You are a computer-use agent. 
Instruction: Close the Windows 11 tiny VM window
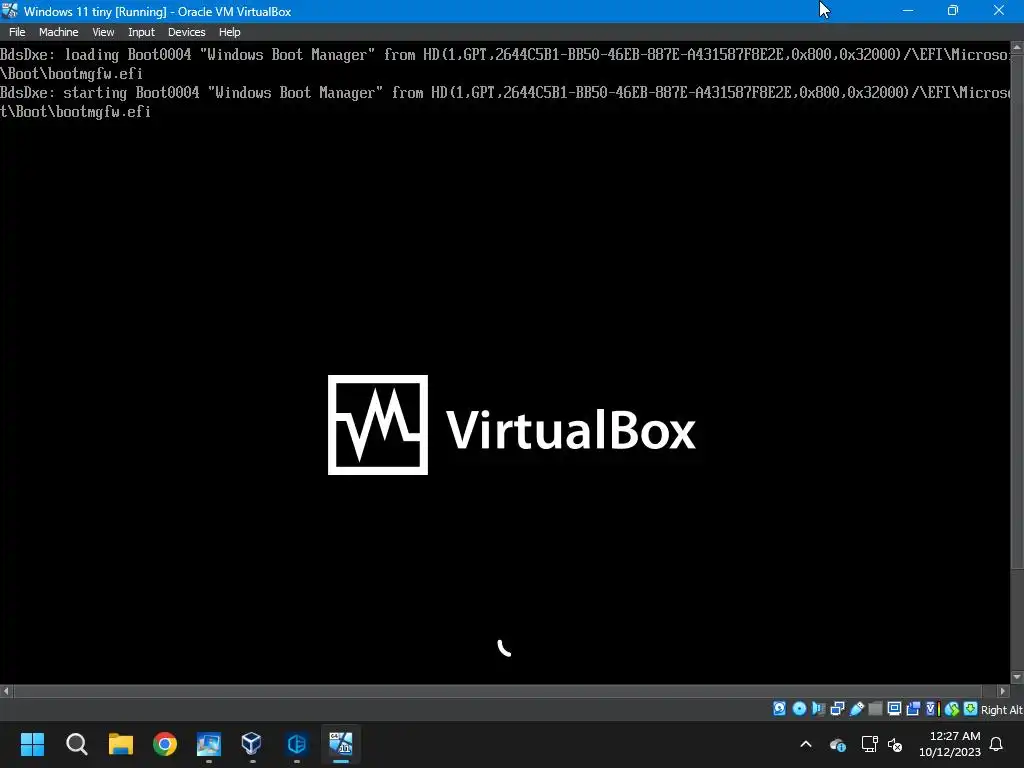[999, 10]
